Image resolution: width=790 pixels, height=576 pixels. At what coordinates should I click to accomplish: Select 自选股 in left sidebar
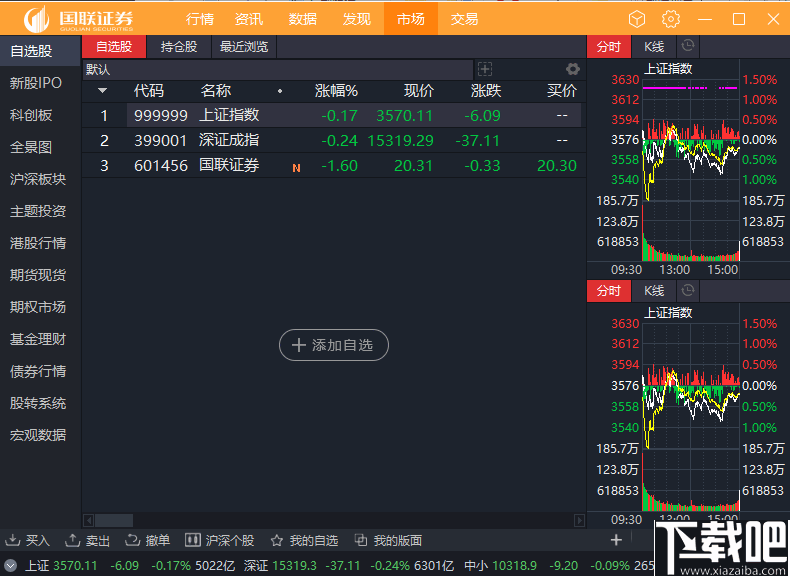(x=40, y=51)
